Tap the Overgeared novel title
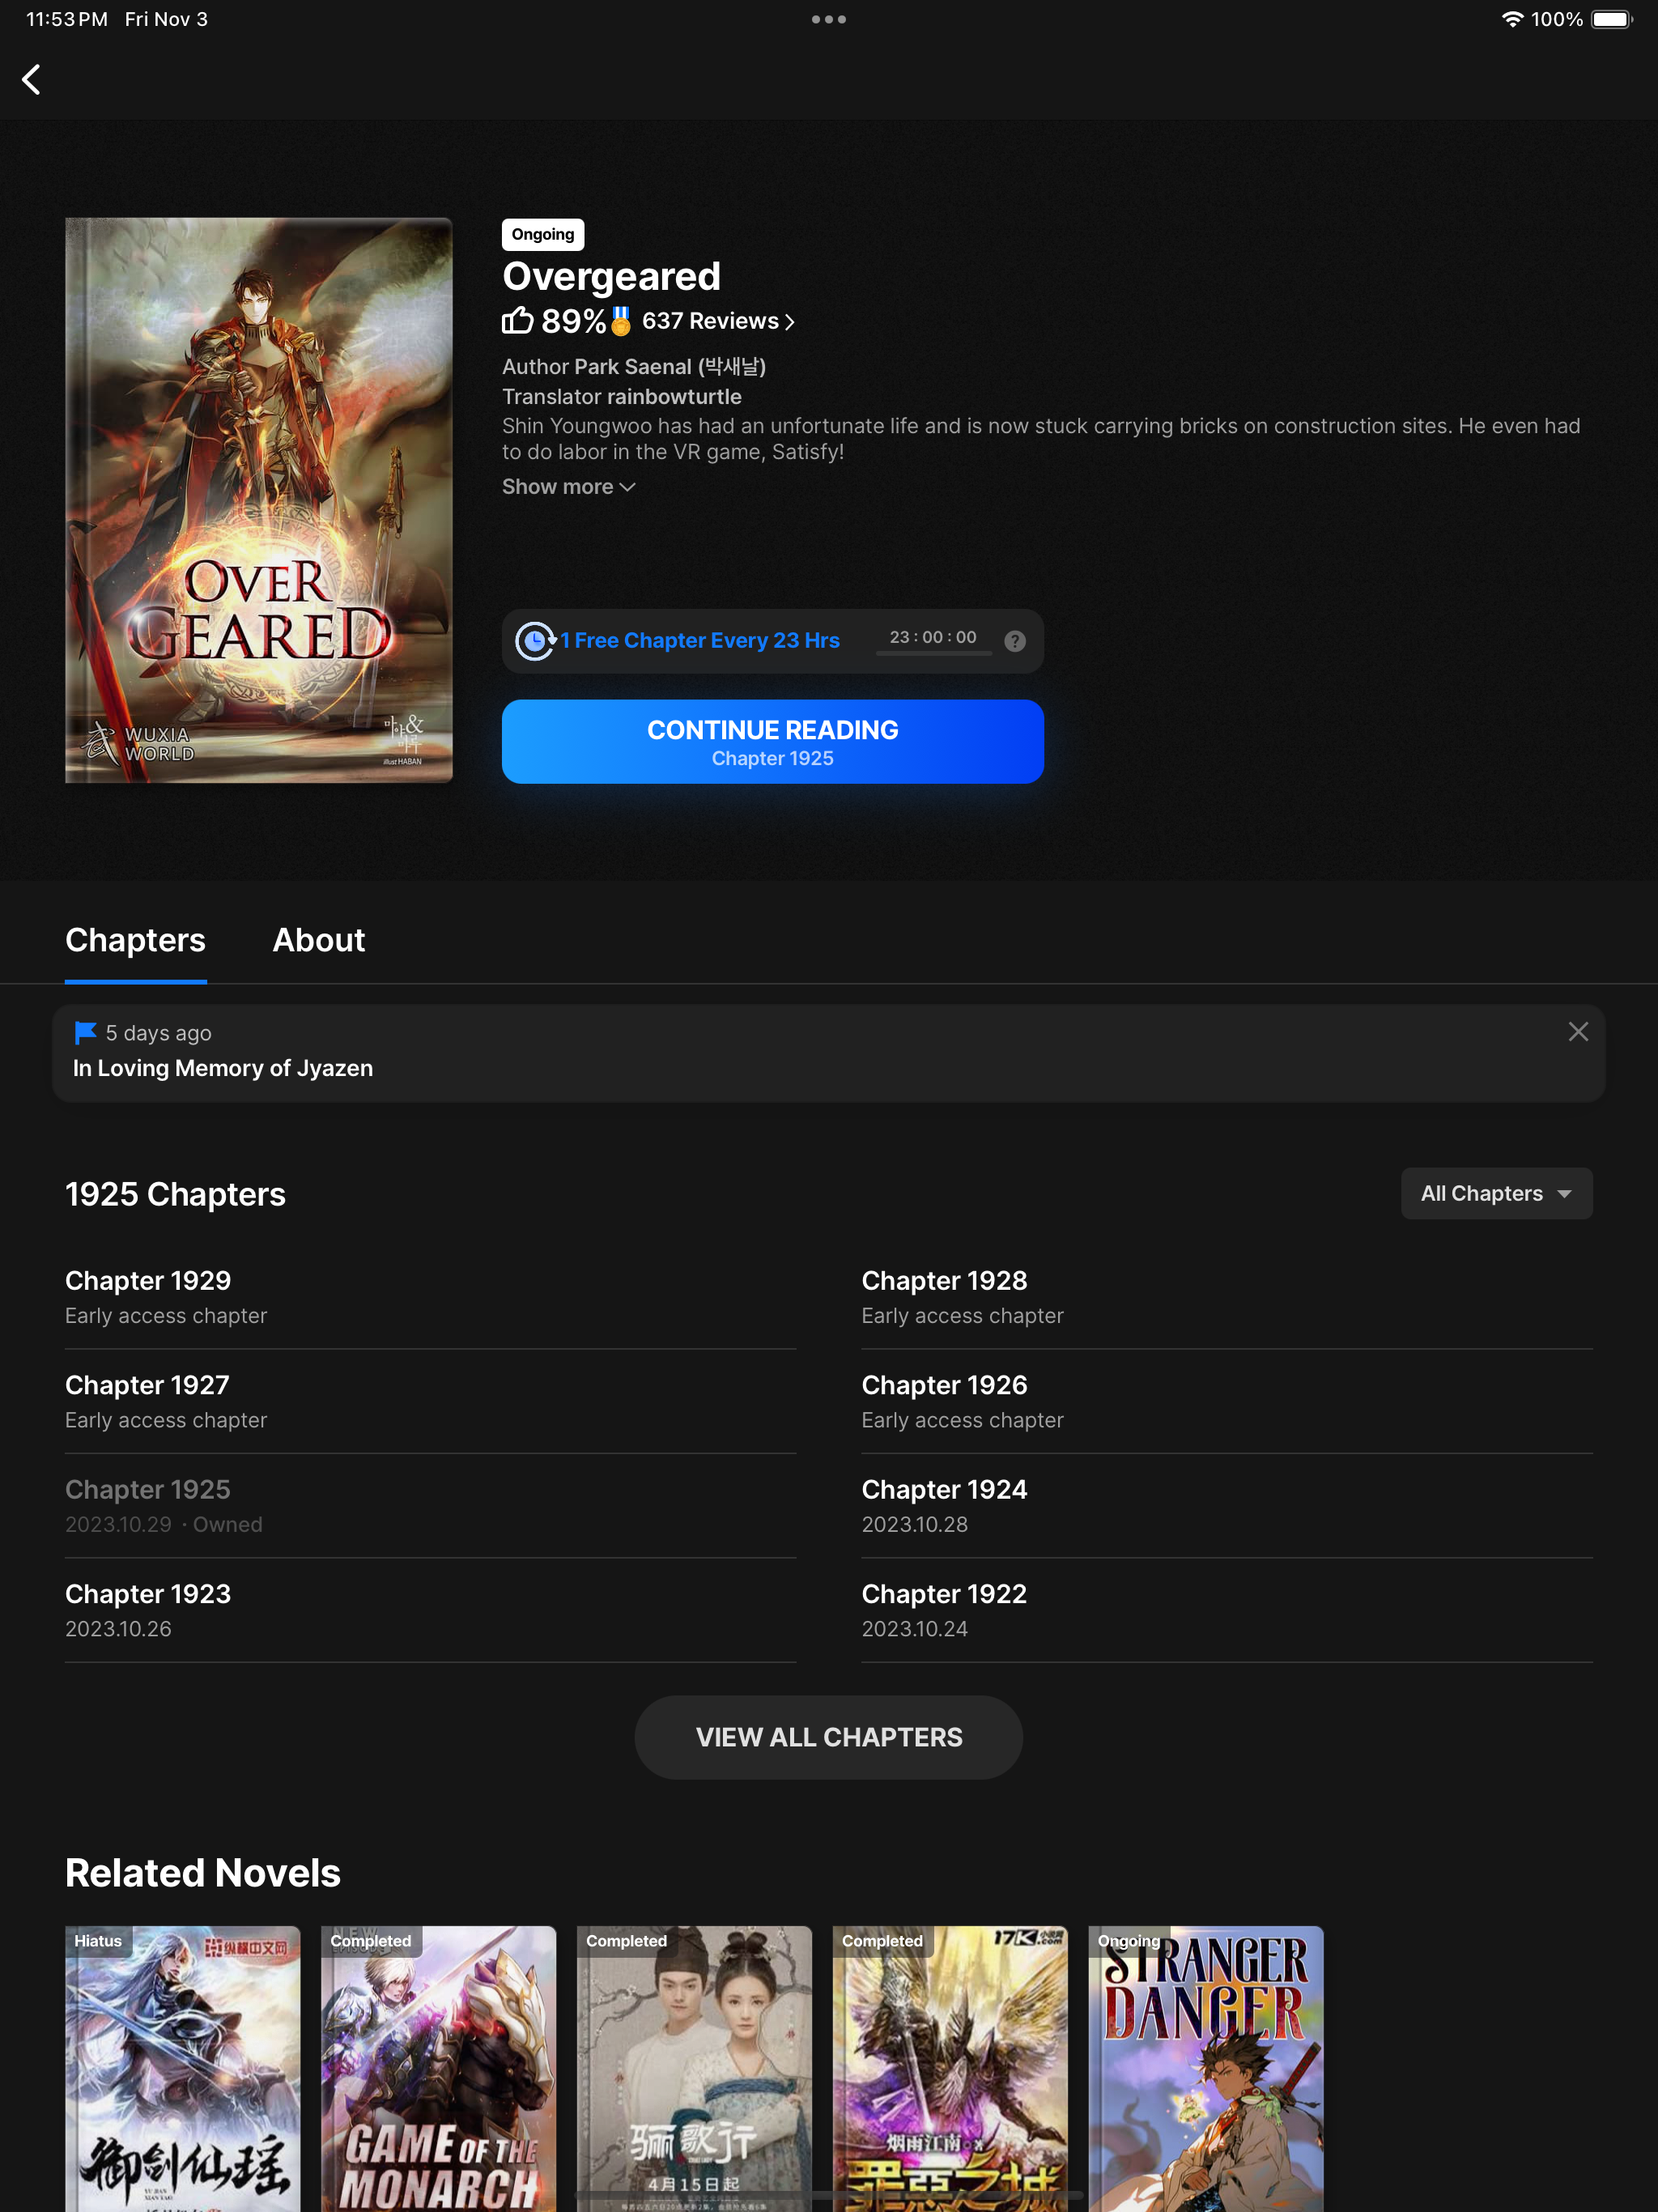Screen dimensions: 1658x2212 click(x=611, y=277)
